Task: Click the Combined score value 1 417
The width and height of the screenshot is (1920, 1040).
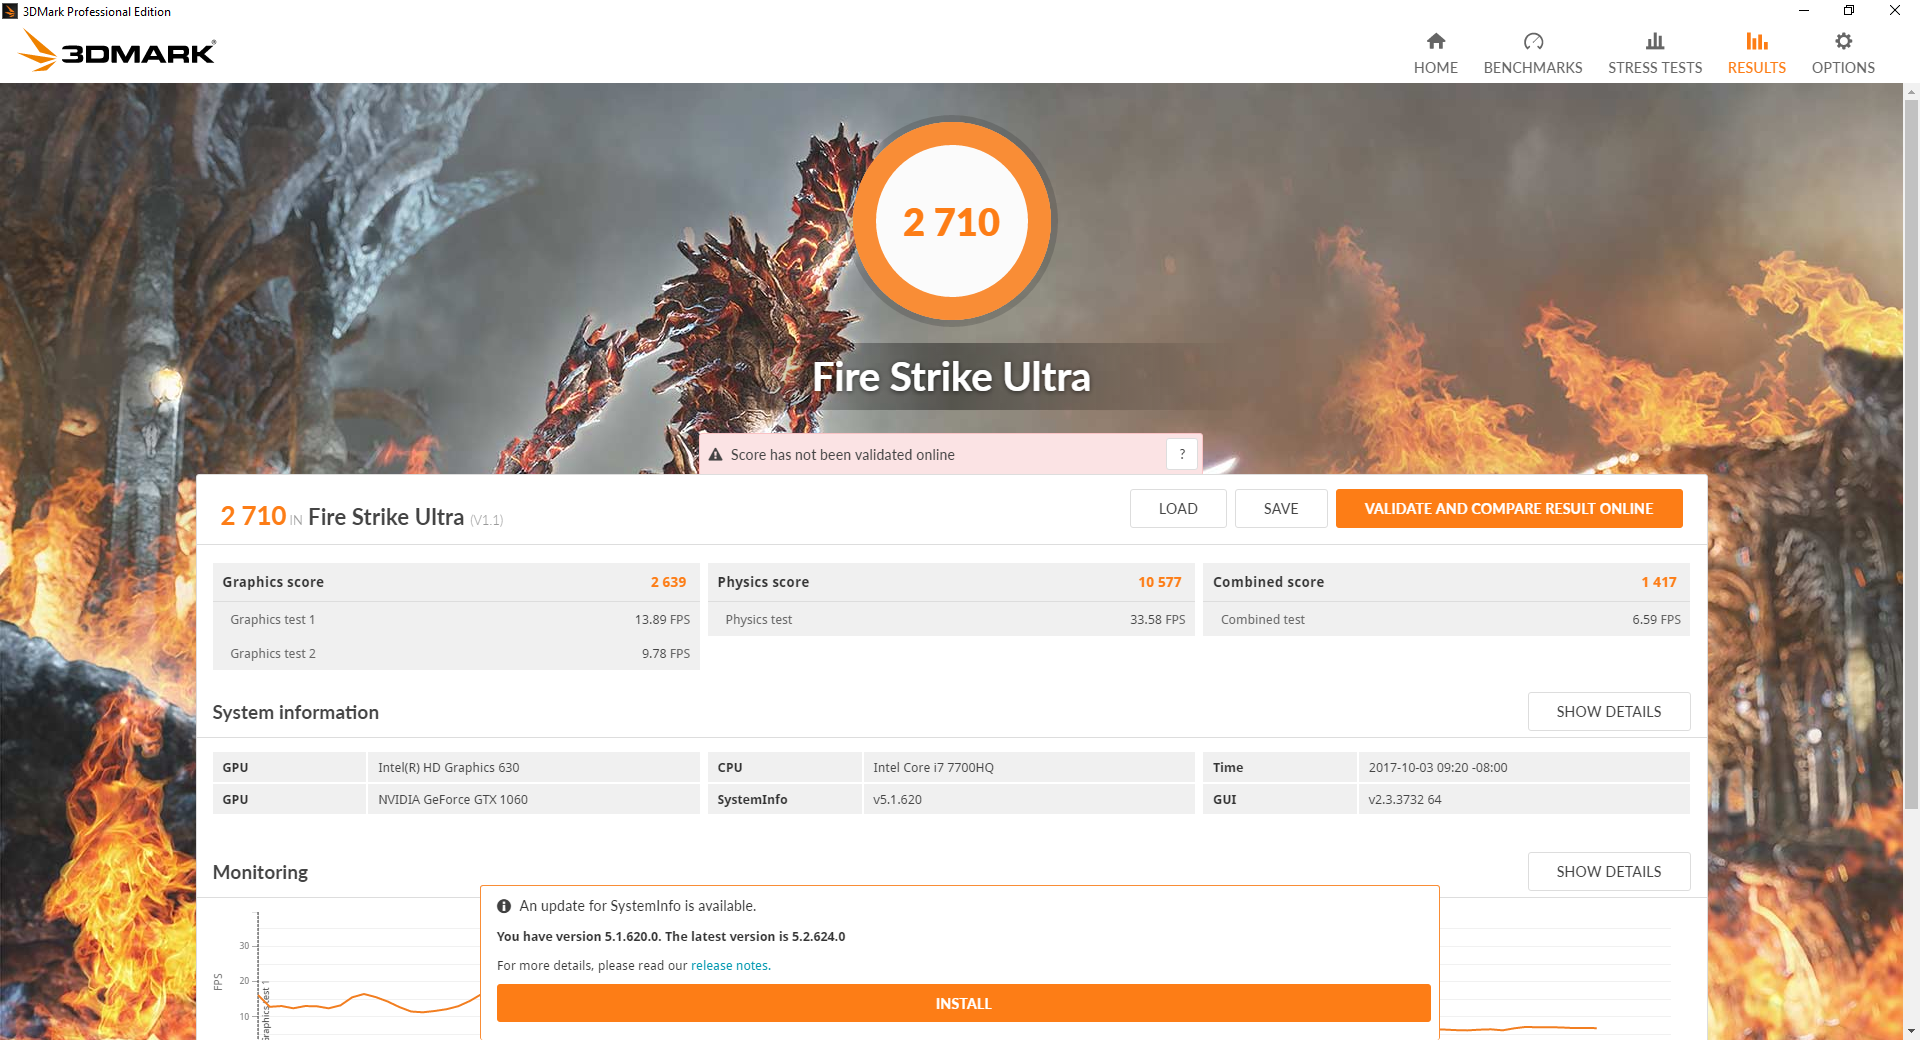Action: coord(1658,582)
